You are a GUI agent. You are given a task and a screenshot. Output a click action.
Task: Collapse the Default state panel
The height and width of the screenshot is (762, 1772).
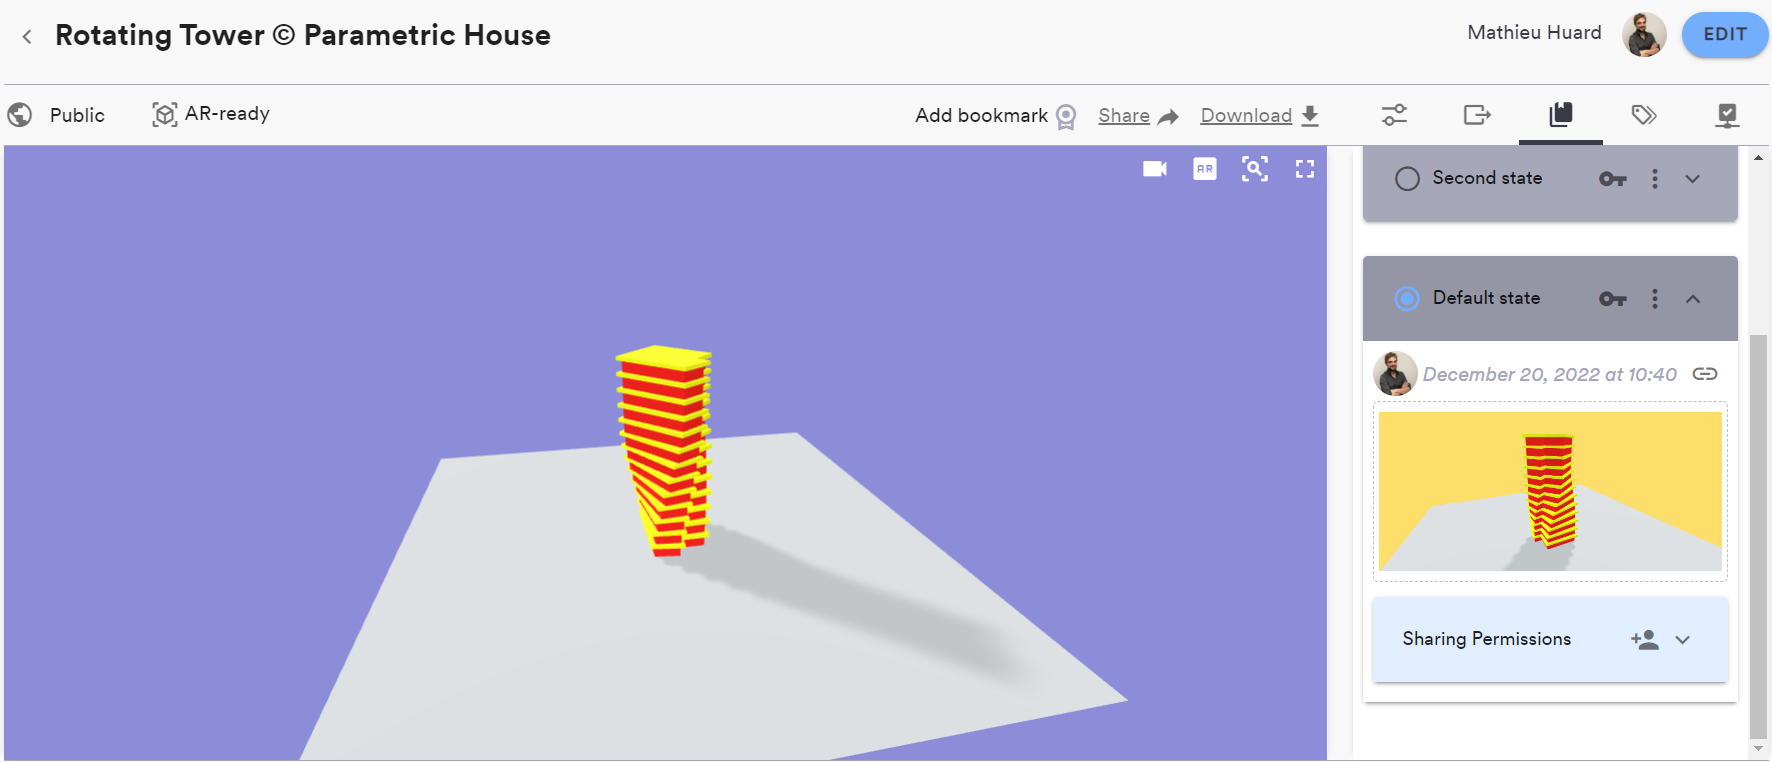point(1693,299)
